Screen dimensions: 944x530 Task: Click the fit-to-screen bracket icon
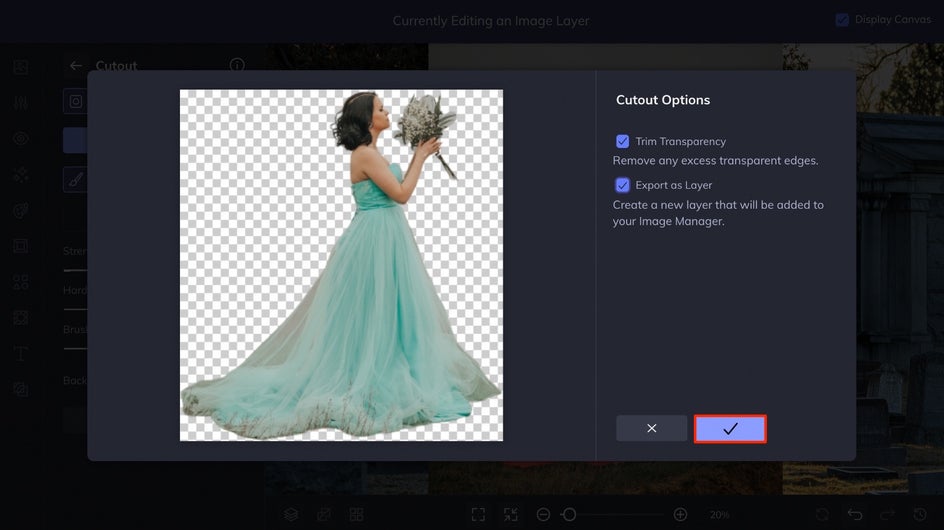coord(478,514)
